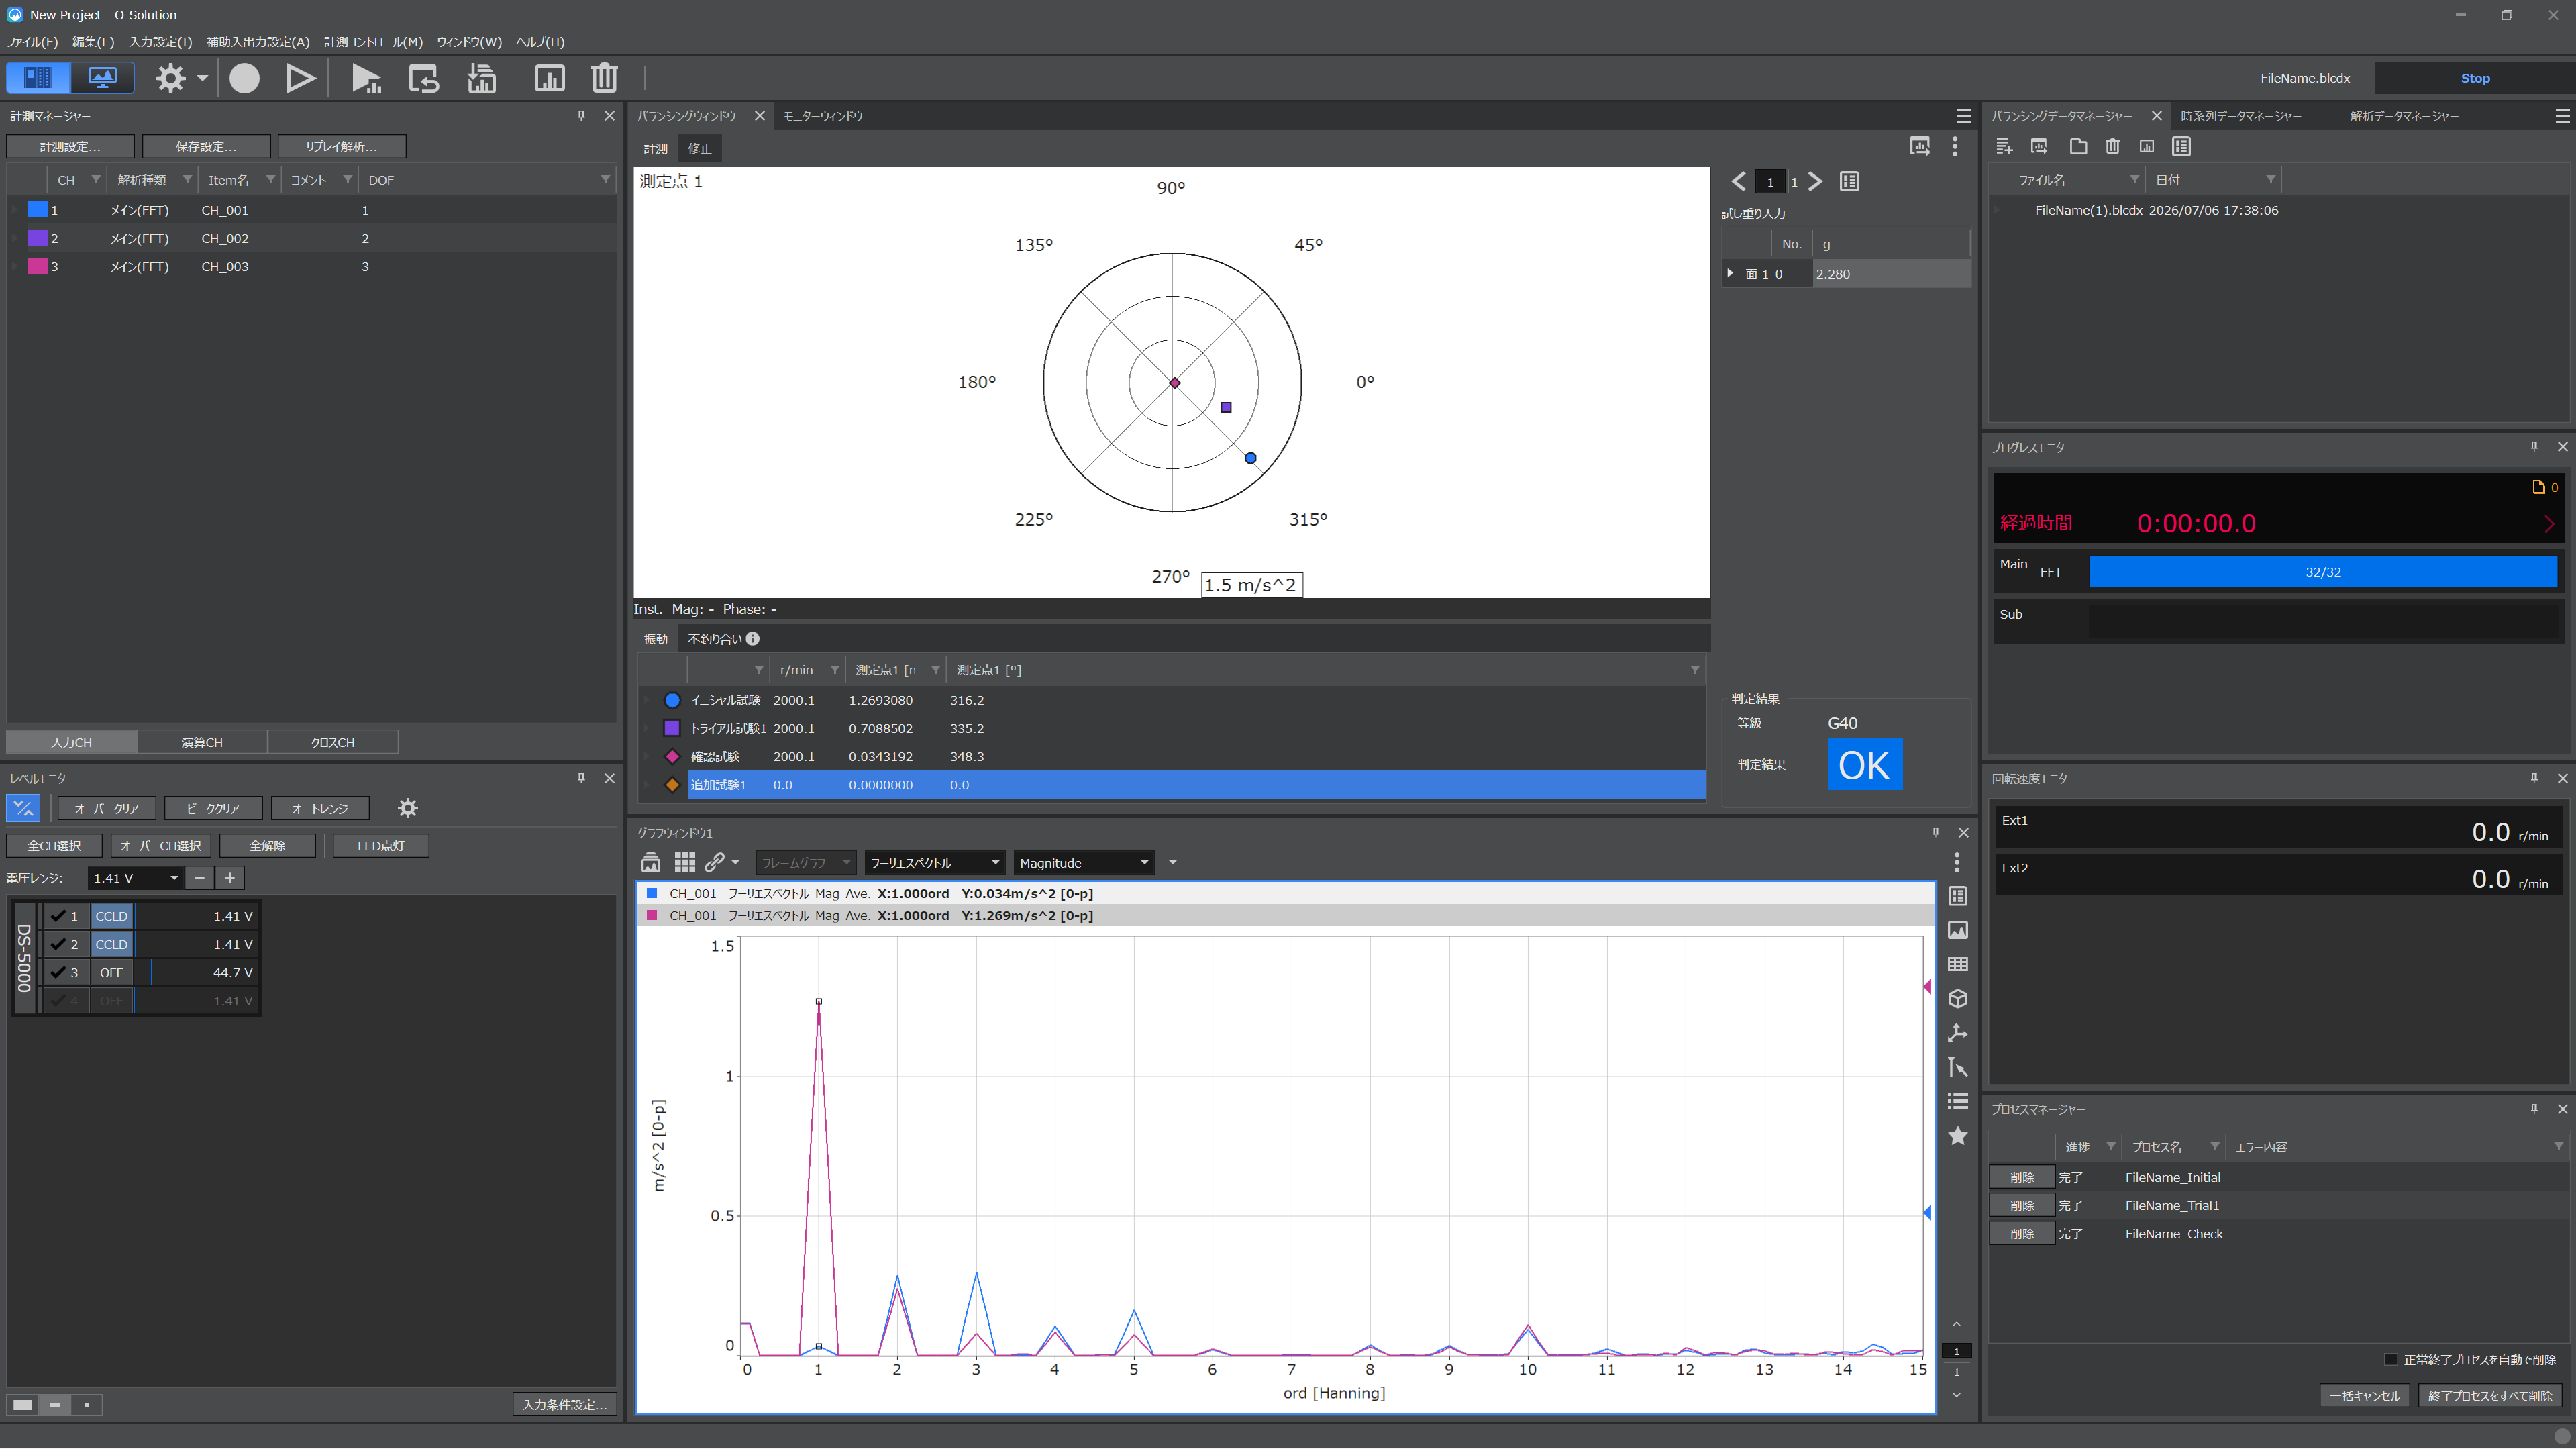
Task: Click the play-with-analysis toolbar icon
Action: [x=366, y=78]
